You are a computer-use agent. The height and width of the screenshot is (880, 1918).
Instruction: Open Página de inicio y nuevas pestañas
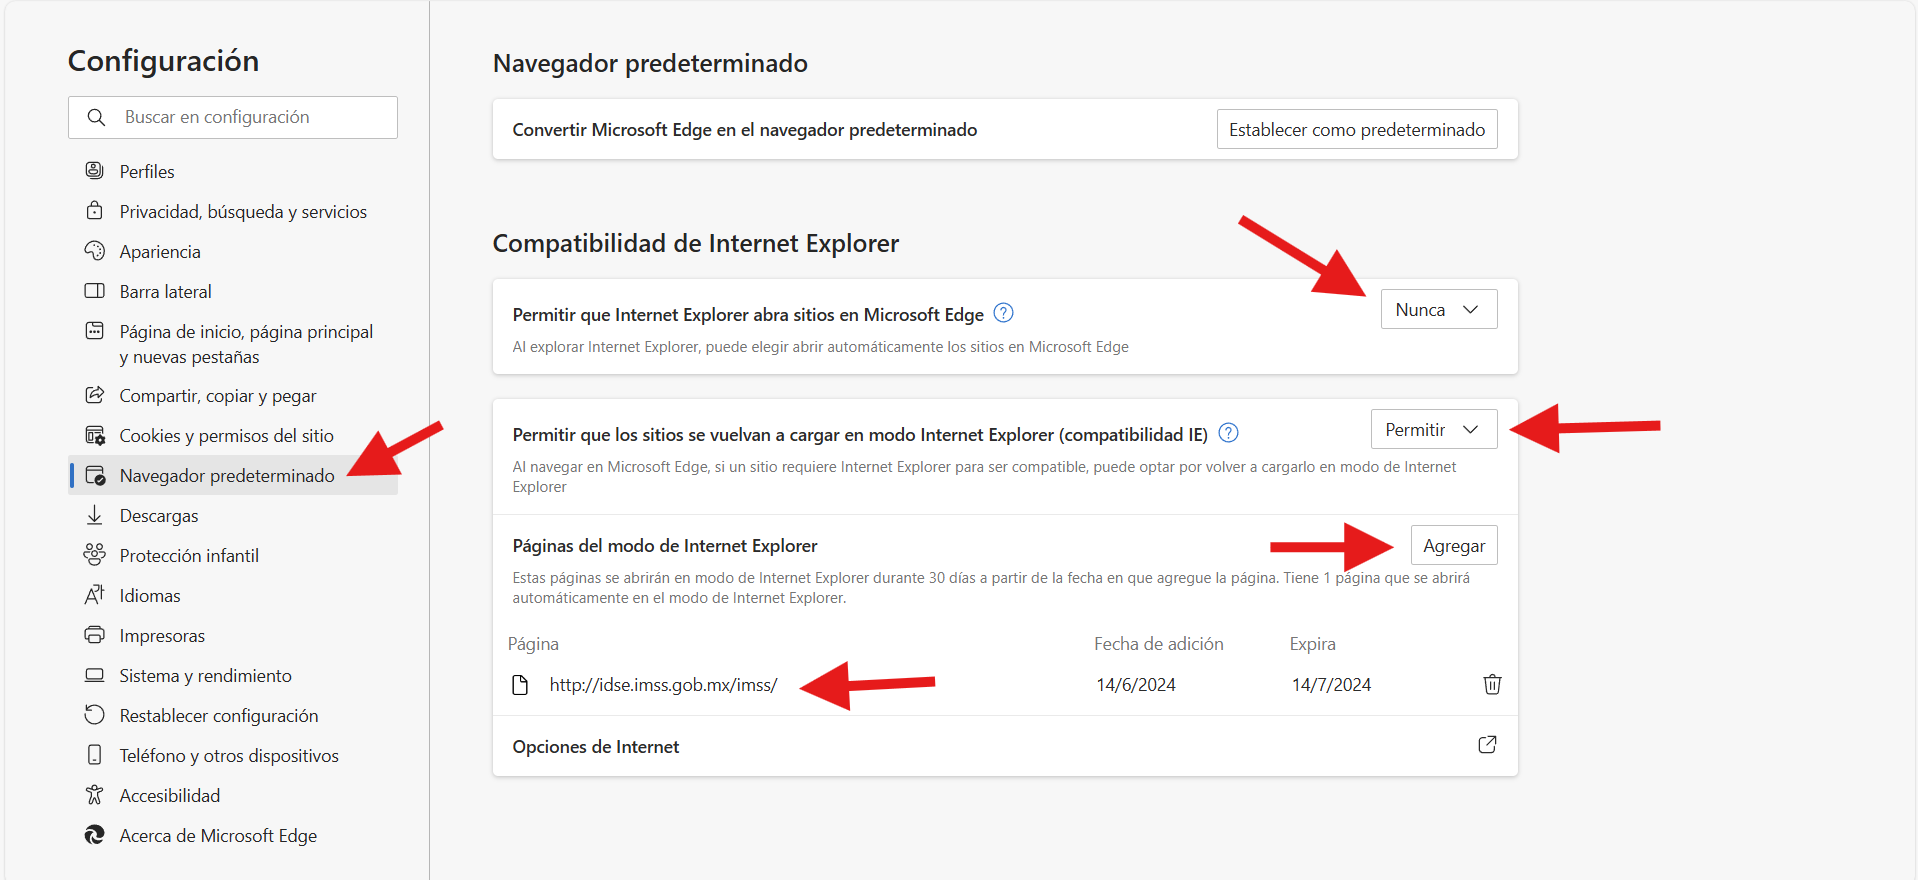pos(233,344)
